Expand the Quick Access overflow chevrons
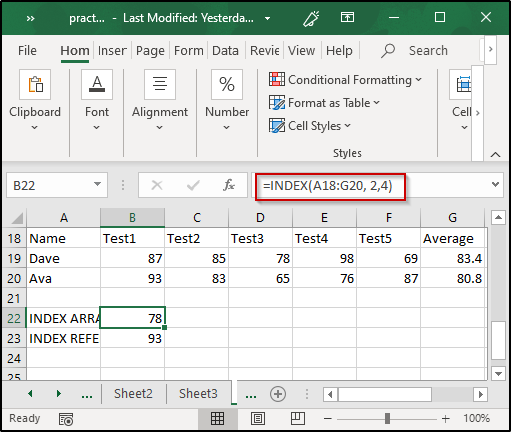Screen dimensions: 511x432 30,18
